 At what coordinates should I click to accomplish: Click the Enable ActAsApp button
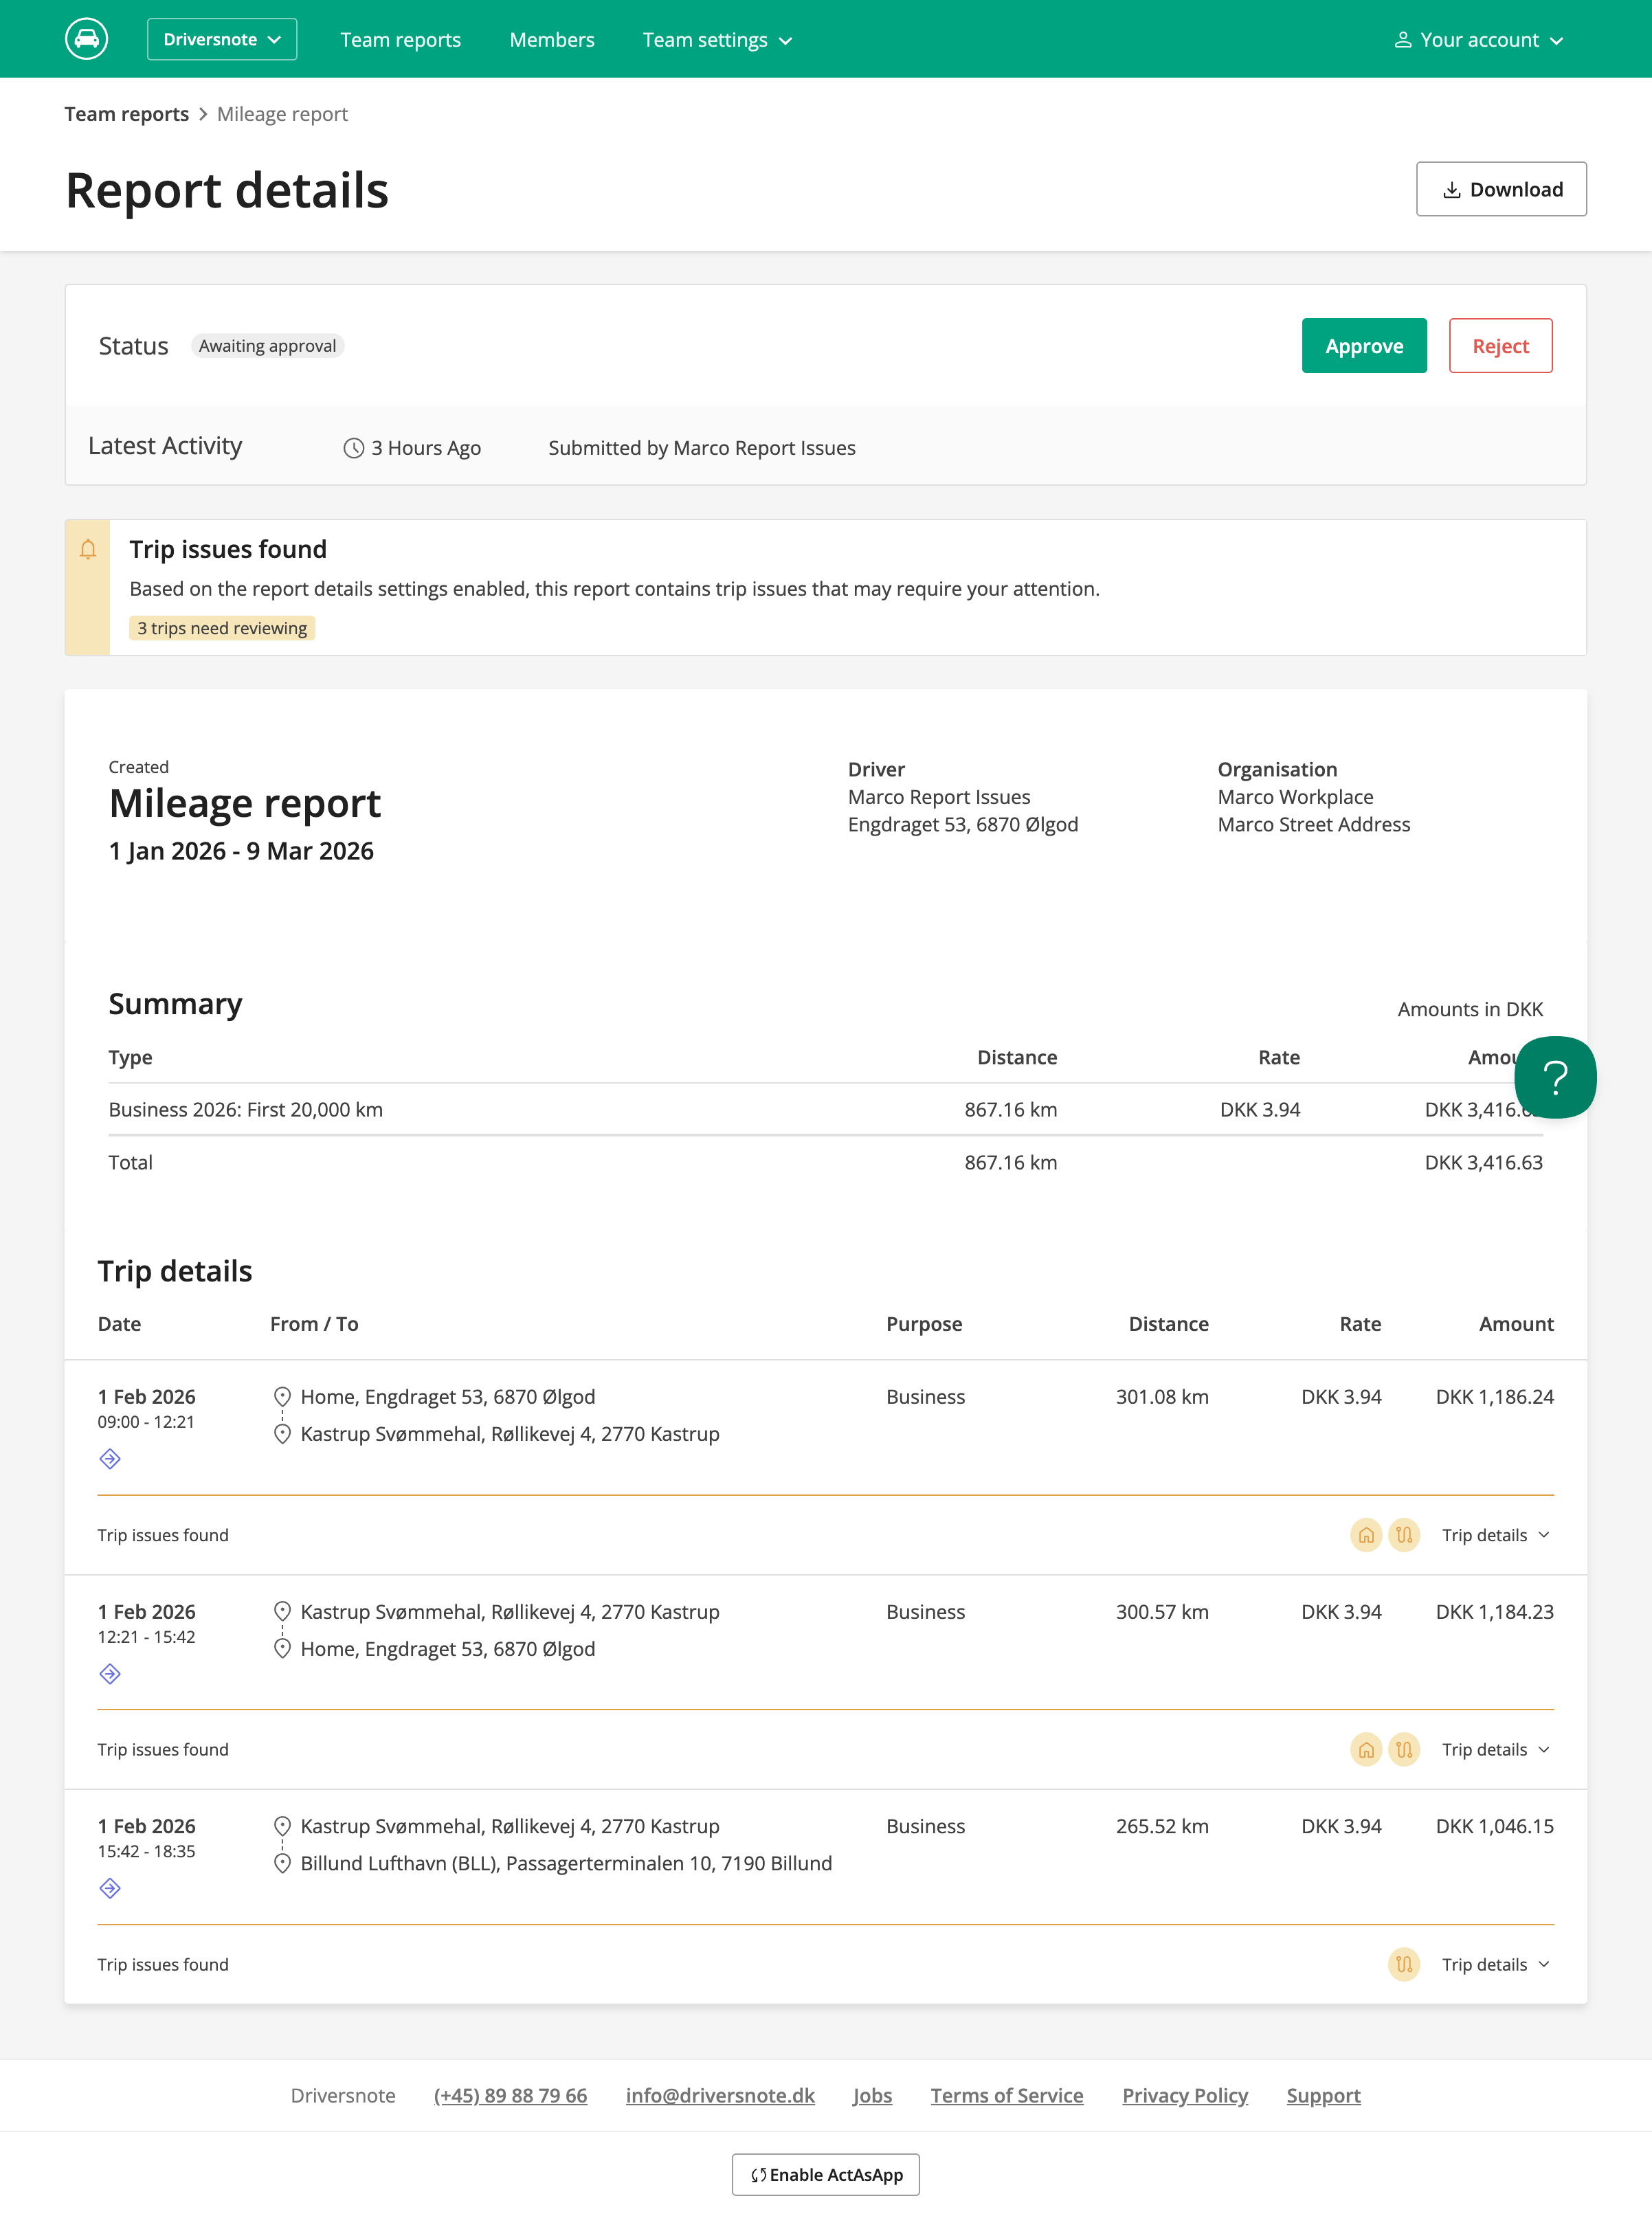tap(825, 2174)
